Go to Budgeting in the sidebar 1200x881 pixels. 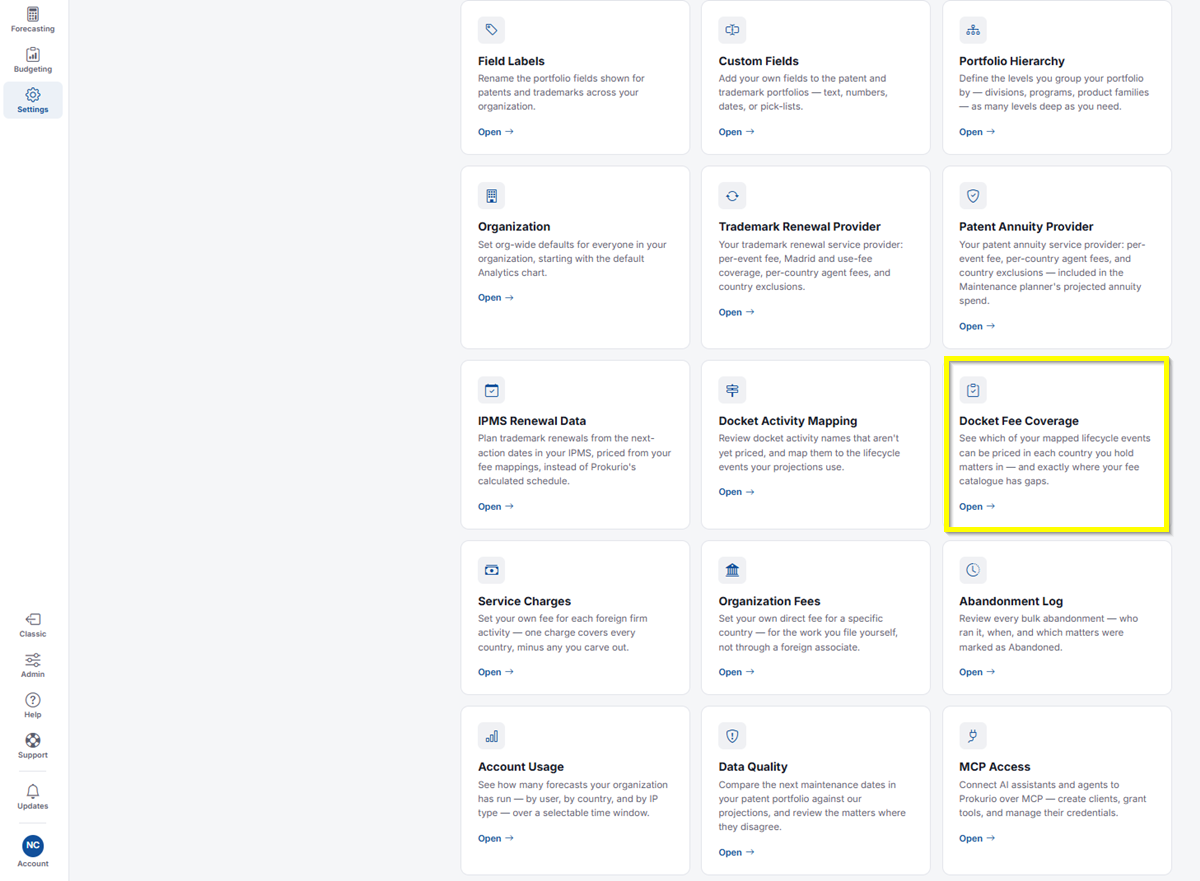click(33, 60)
